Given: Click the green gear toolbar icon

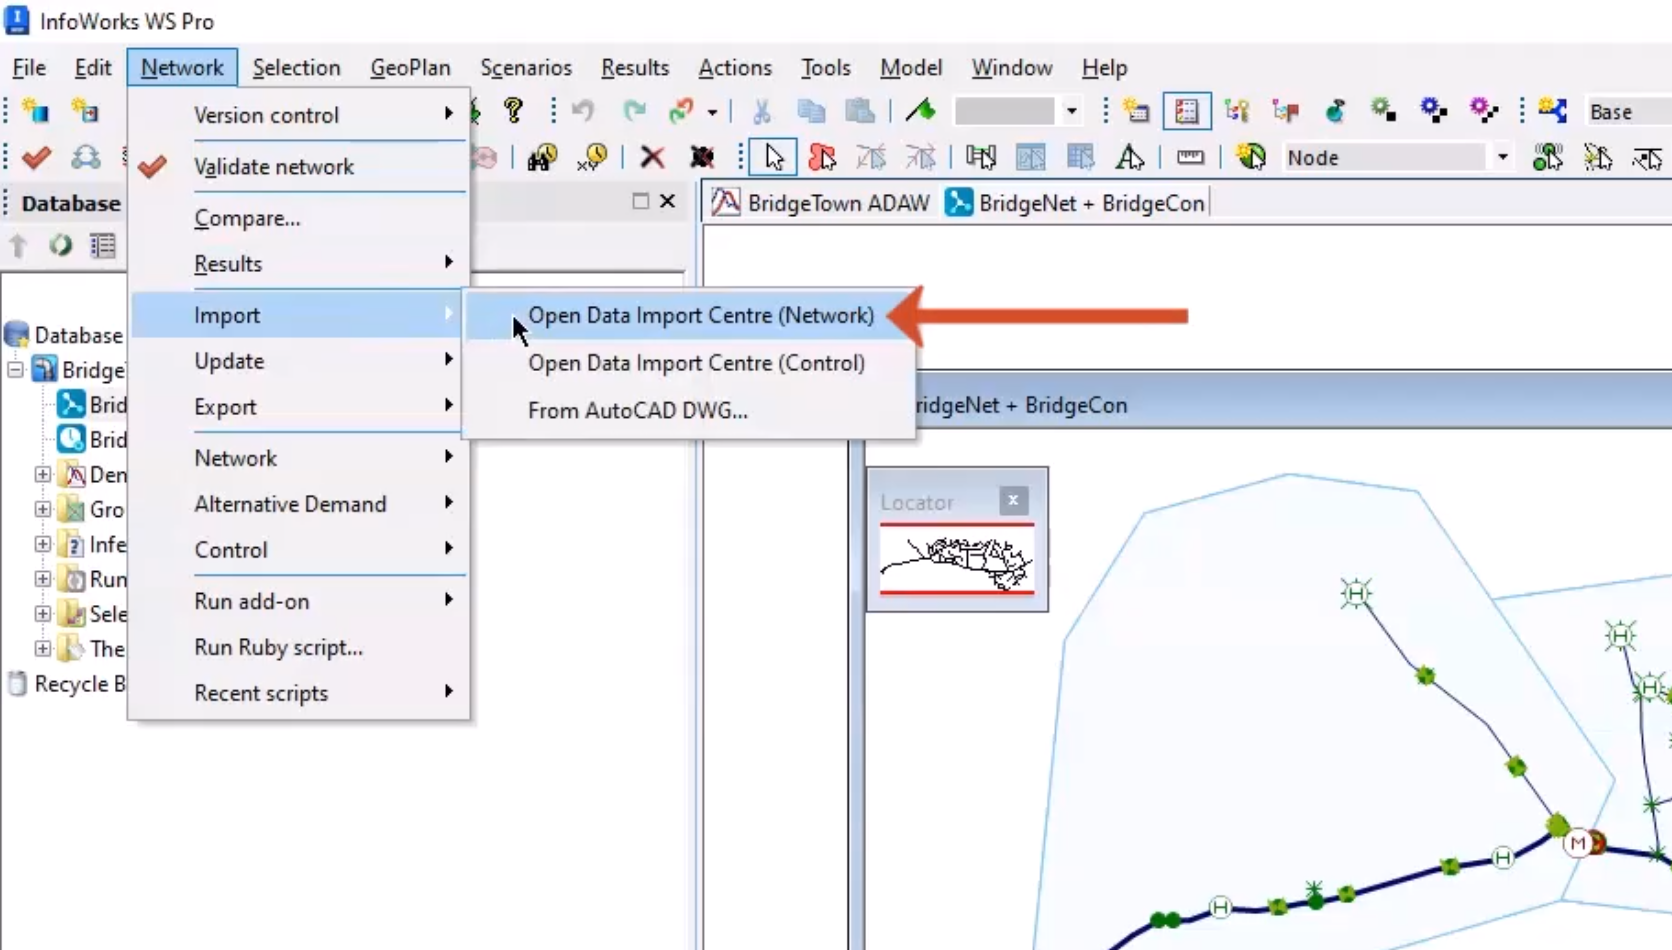Looking at the screenshot, I should coord(1384,110).
